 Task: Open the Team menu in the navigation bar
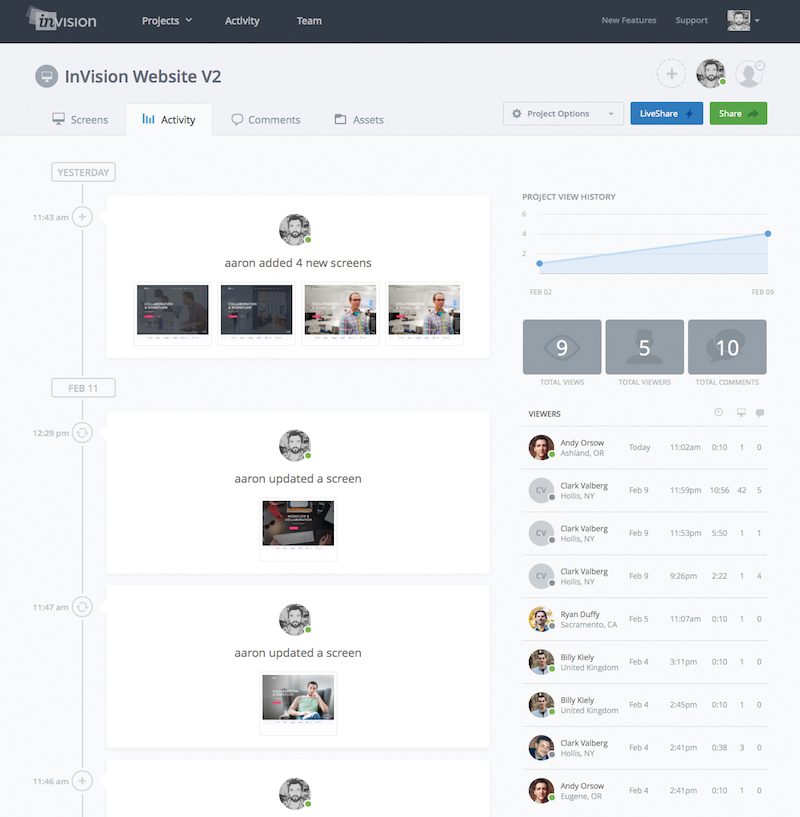pyautogui.click(x=309, y=20)
